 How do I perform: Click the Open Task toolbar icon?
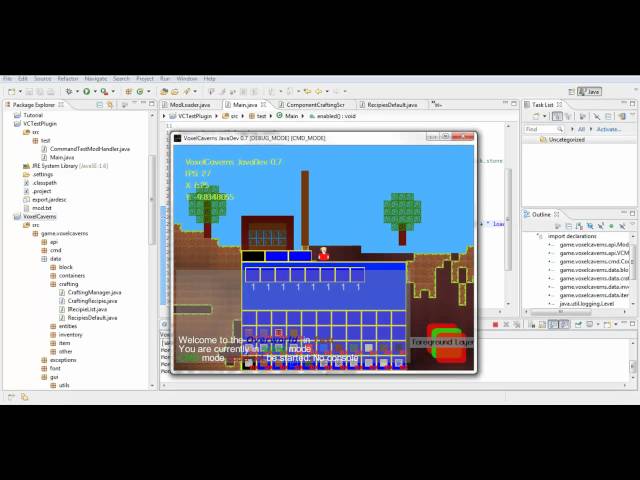tap(175, 92)
